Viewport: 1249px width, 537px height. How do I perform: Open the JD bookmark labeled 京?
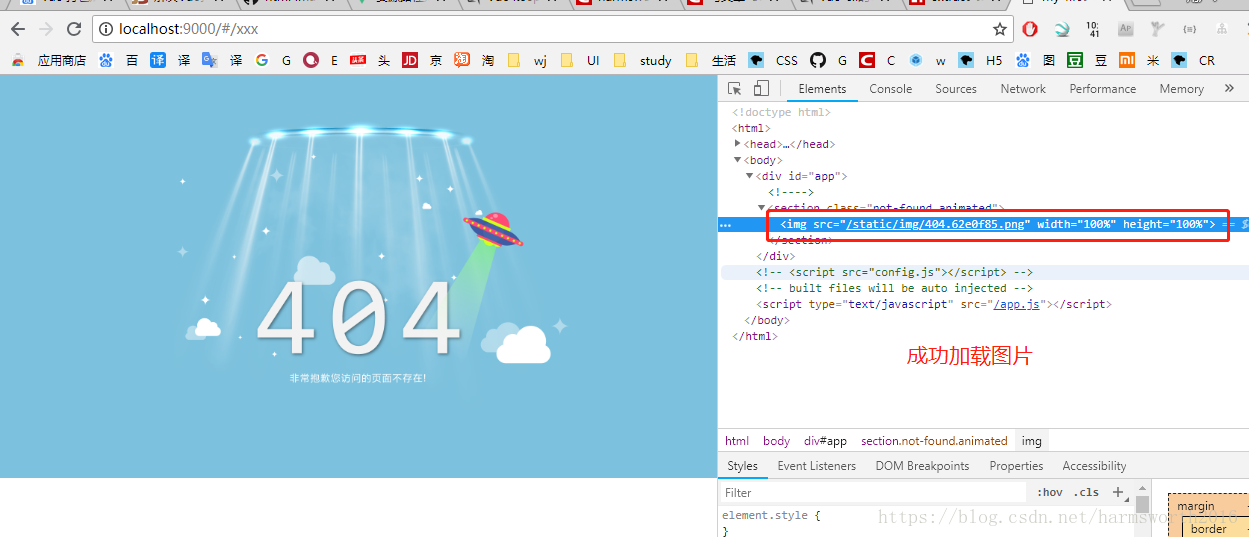[x=422, y=60]
